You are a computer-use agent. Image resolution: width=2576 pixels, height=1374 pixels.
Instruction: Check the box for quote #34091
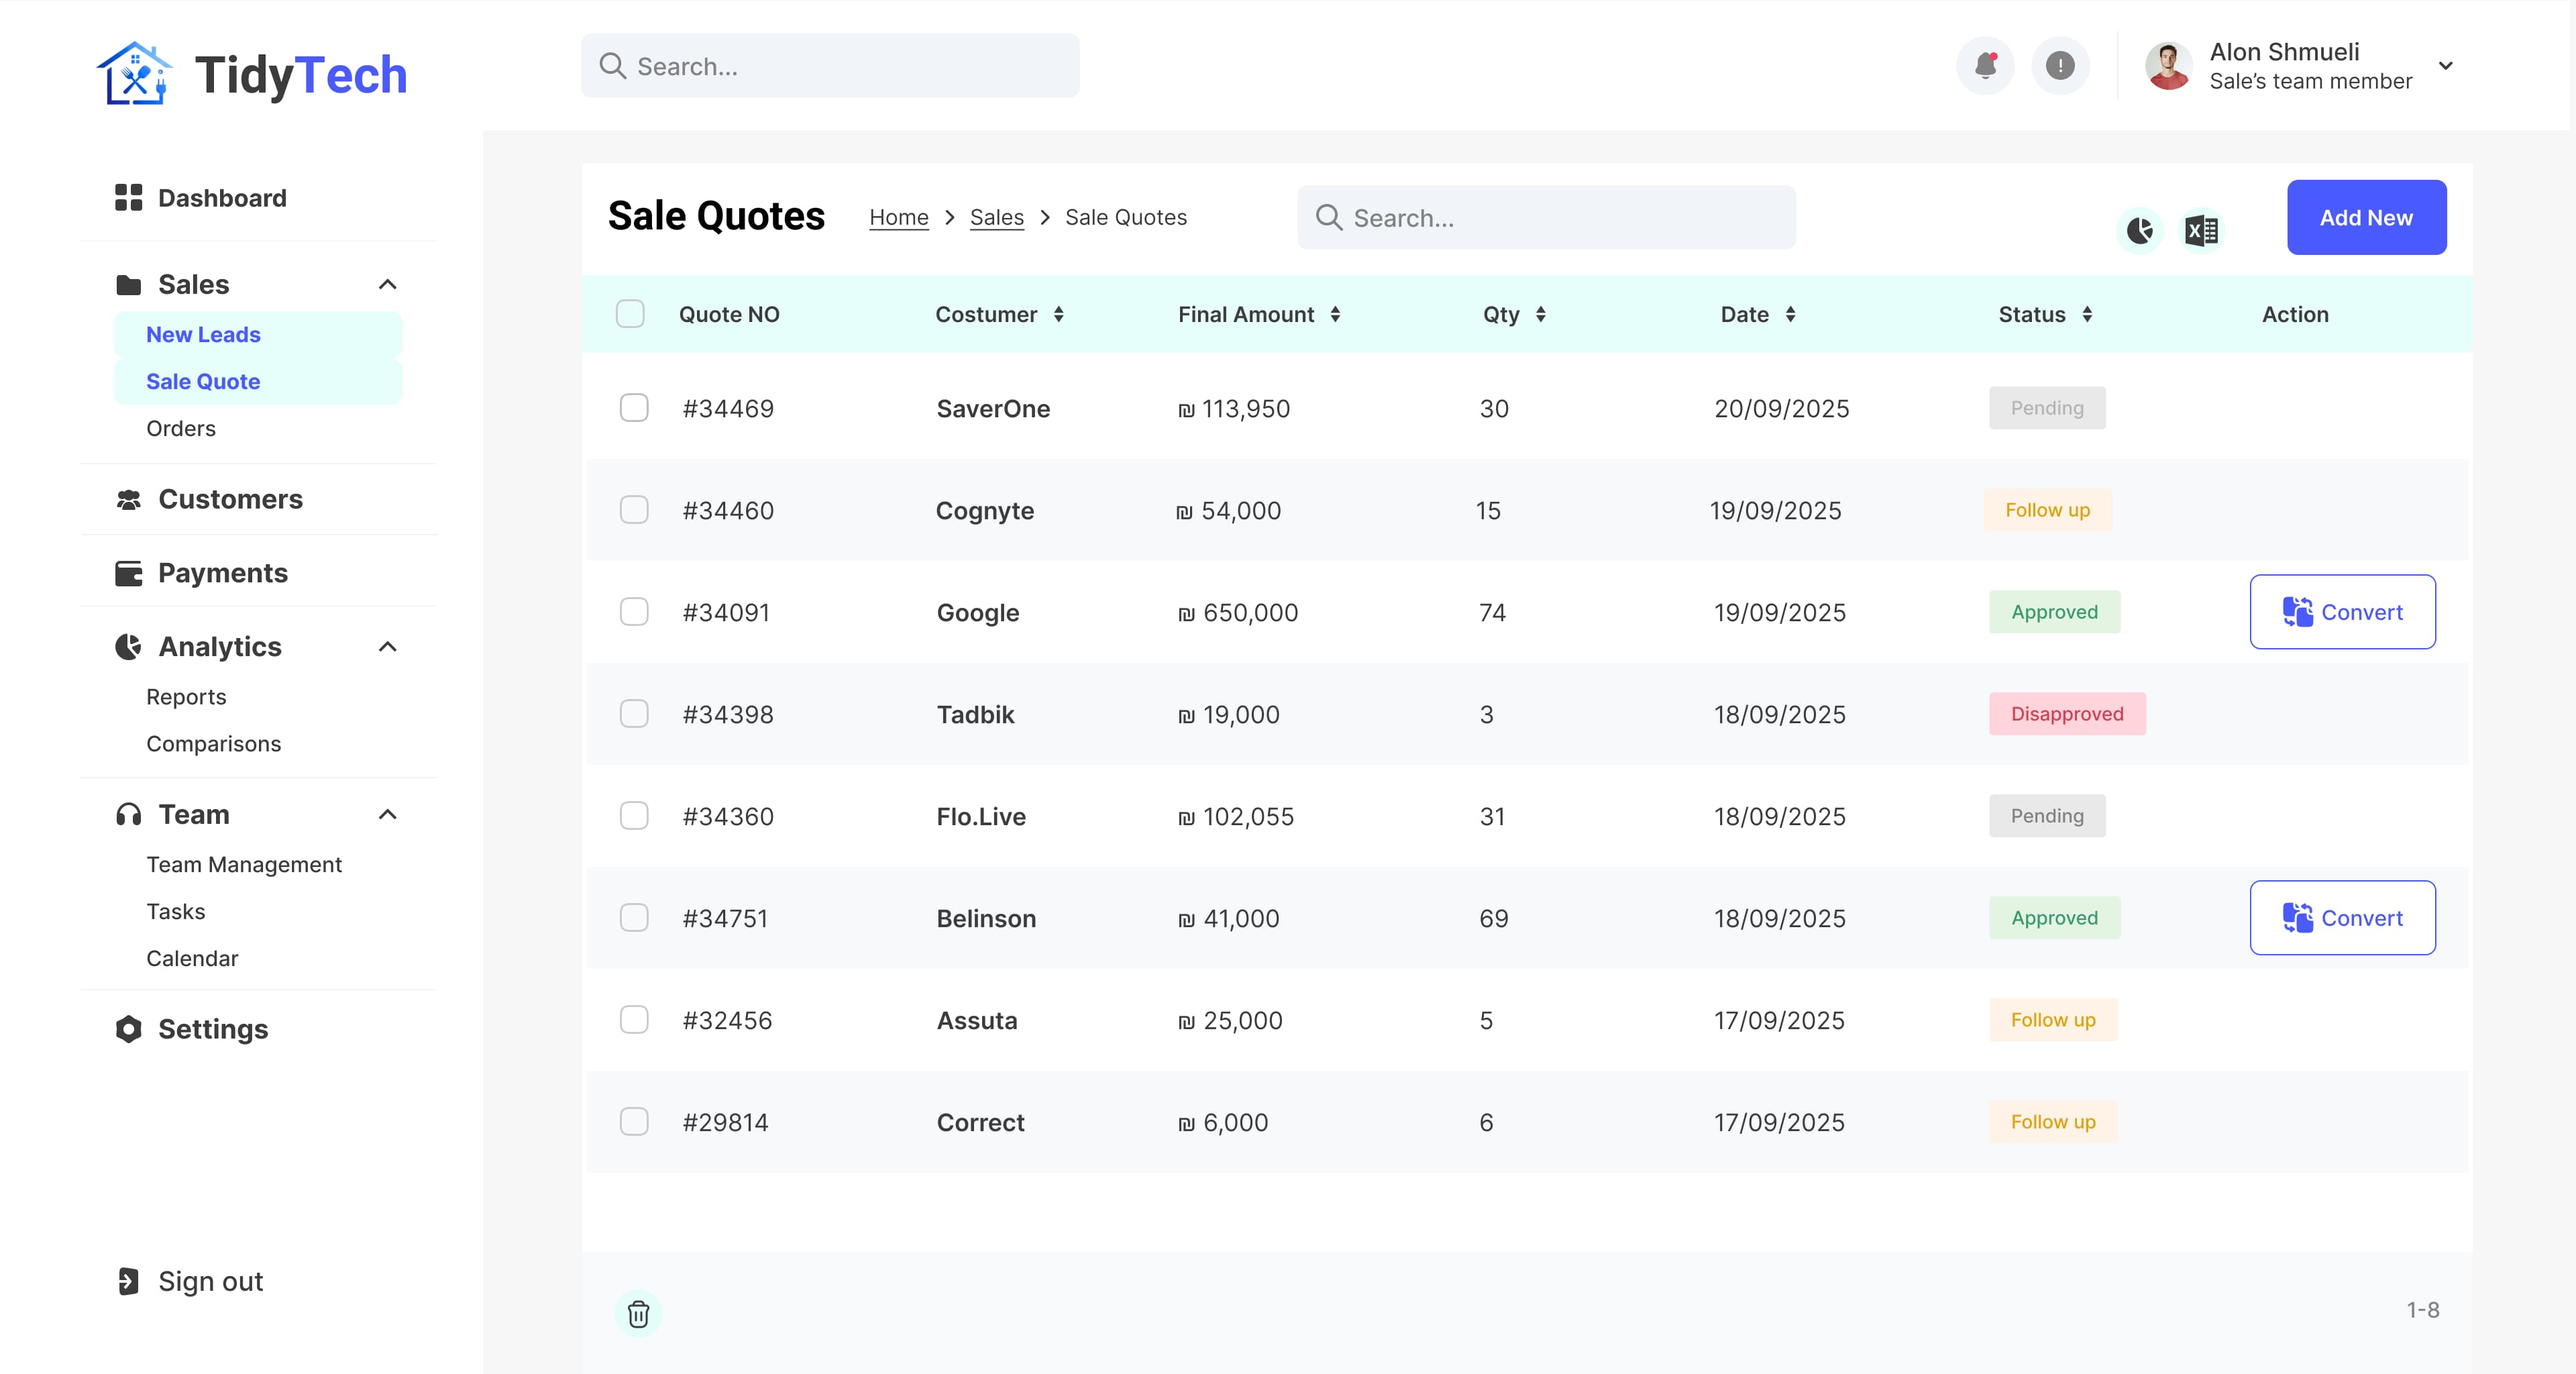(634, 612)
